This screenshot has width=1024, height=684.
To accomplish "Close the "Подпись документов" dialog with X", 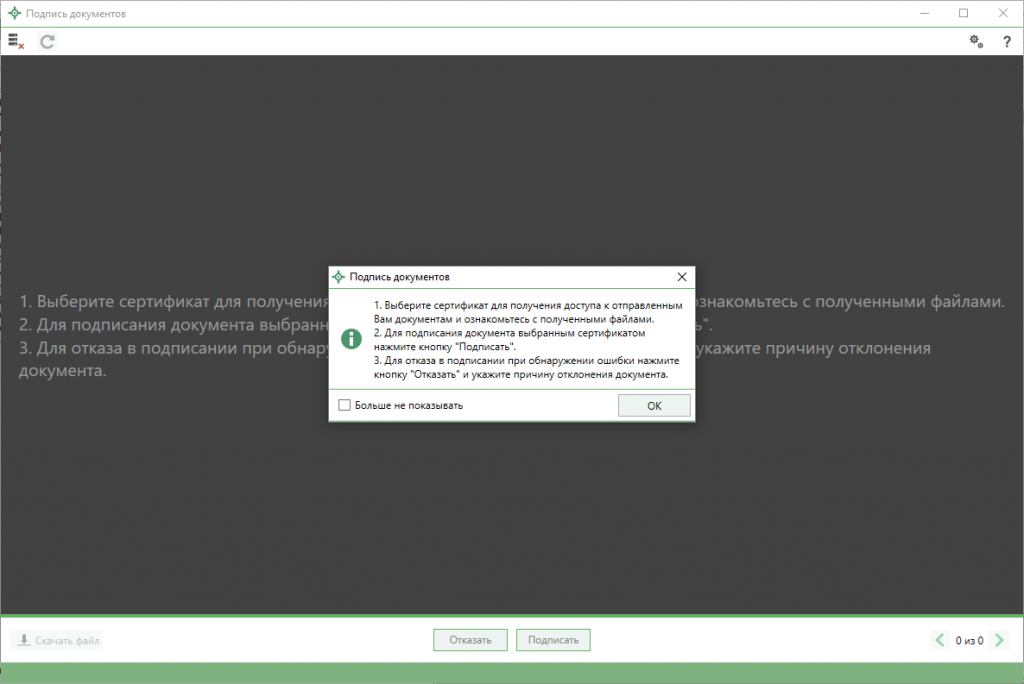I will click(682, 276).
